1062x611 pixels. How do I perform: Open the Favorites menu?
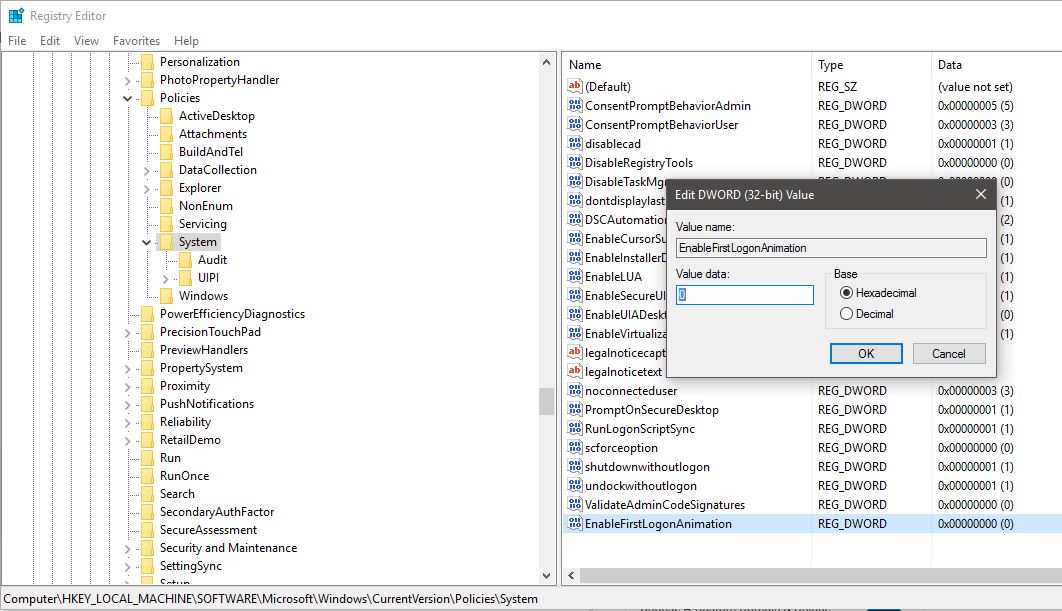point(136,41)
